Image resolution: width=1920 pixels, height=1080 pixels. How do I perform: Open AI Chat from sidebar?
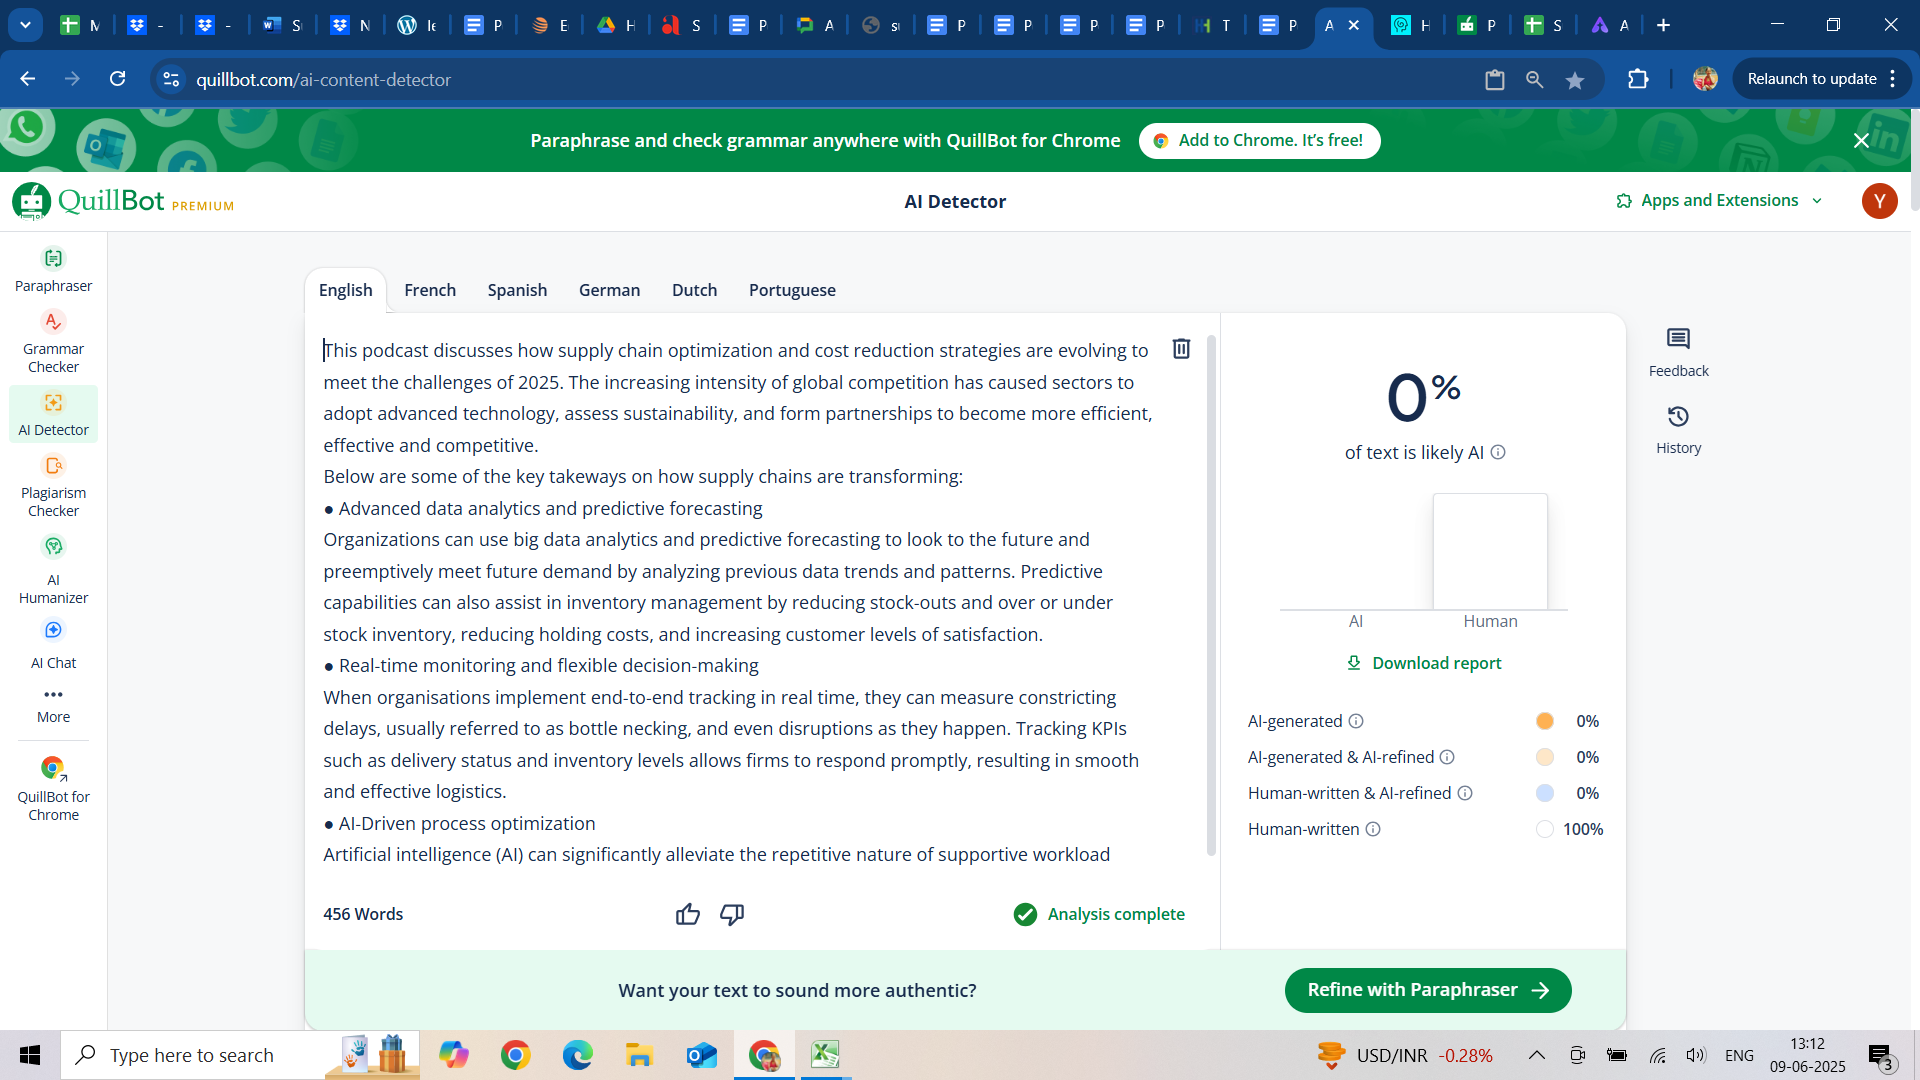[53, 645]
